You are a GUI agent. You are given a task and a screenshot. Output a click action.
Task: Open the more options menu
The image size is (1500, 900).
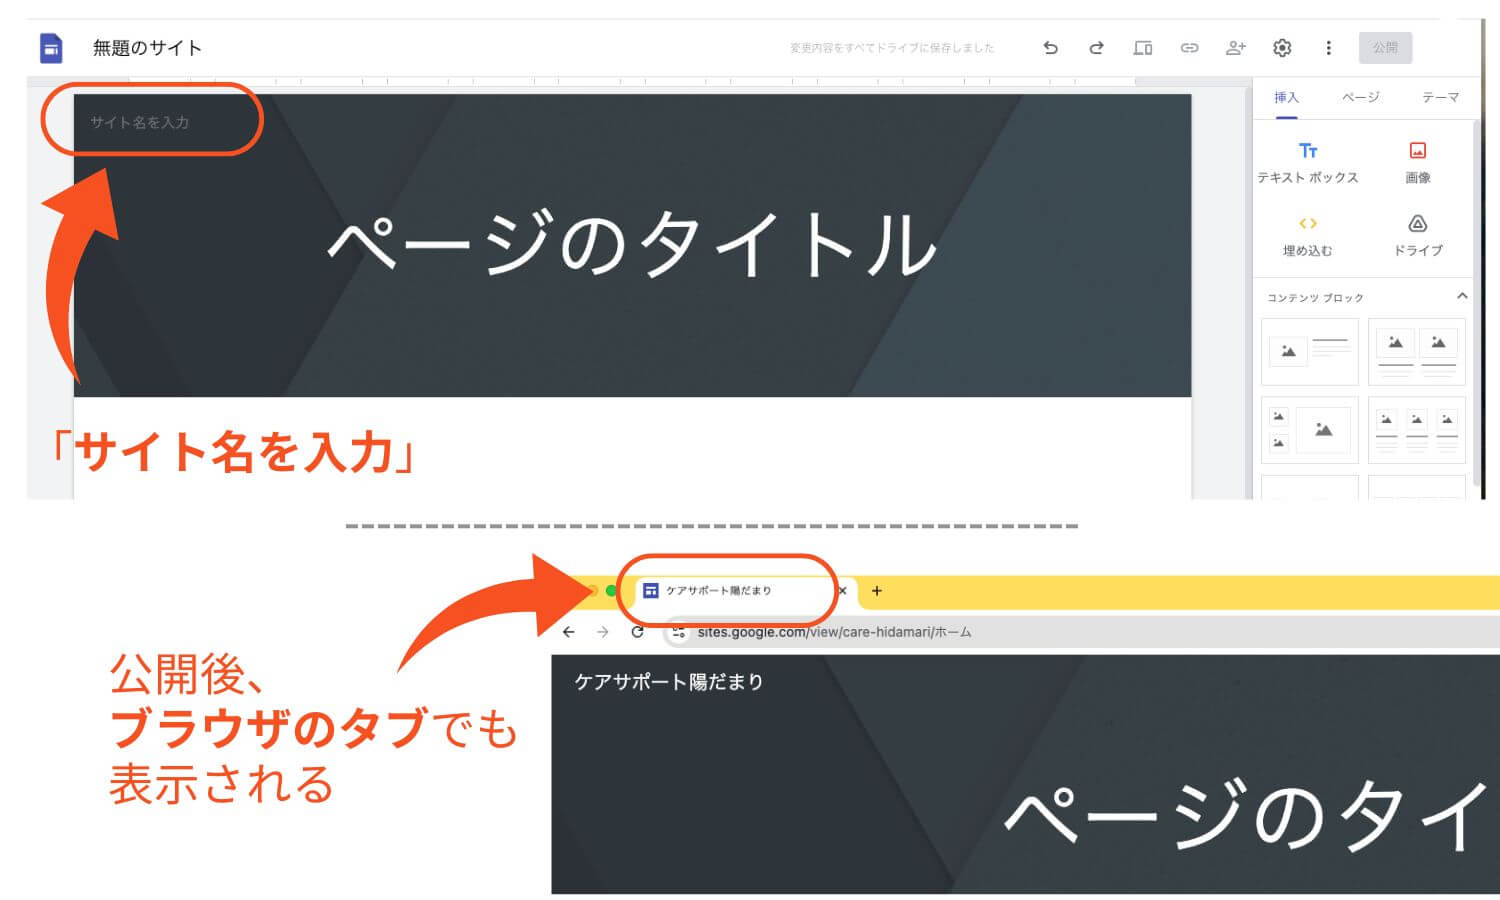1328,47
